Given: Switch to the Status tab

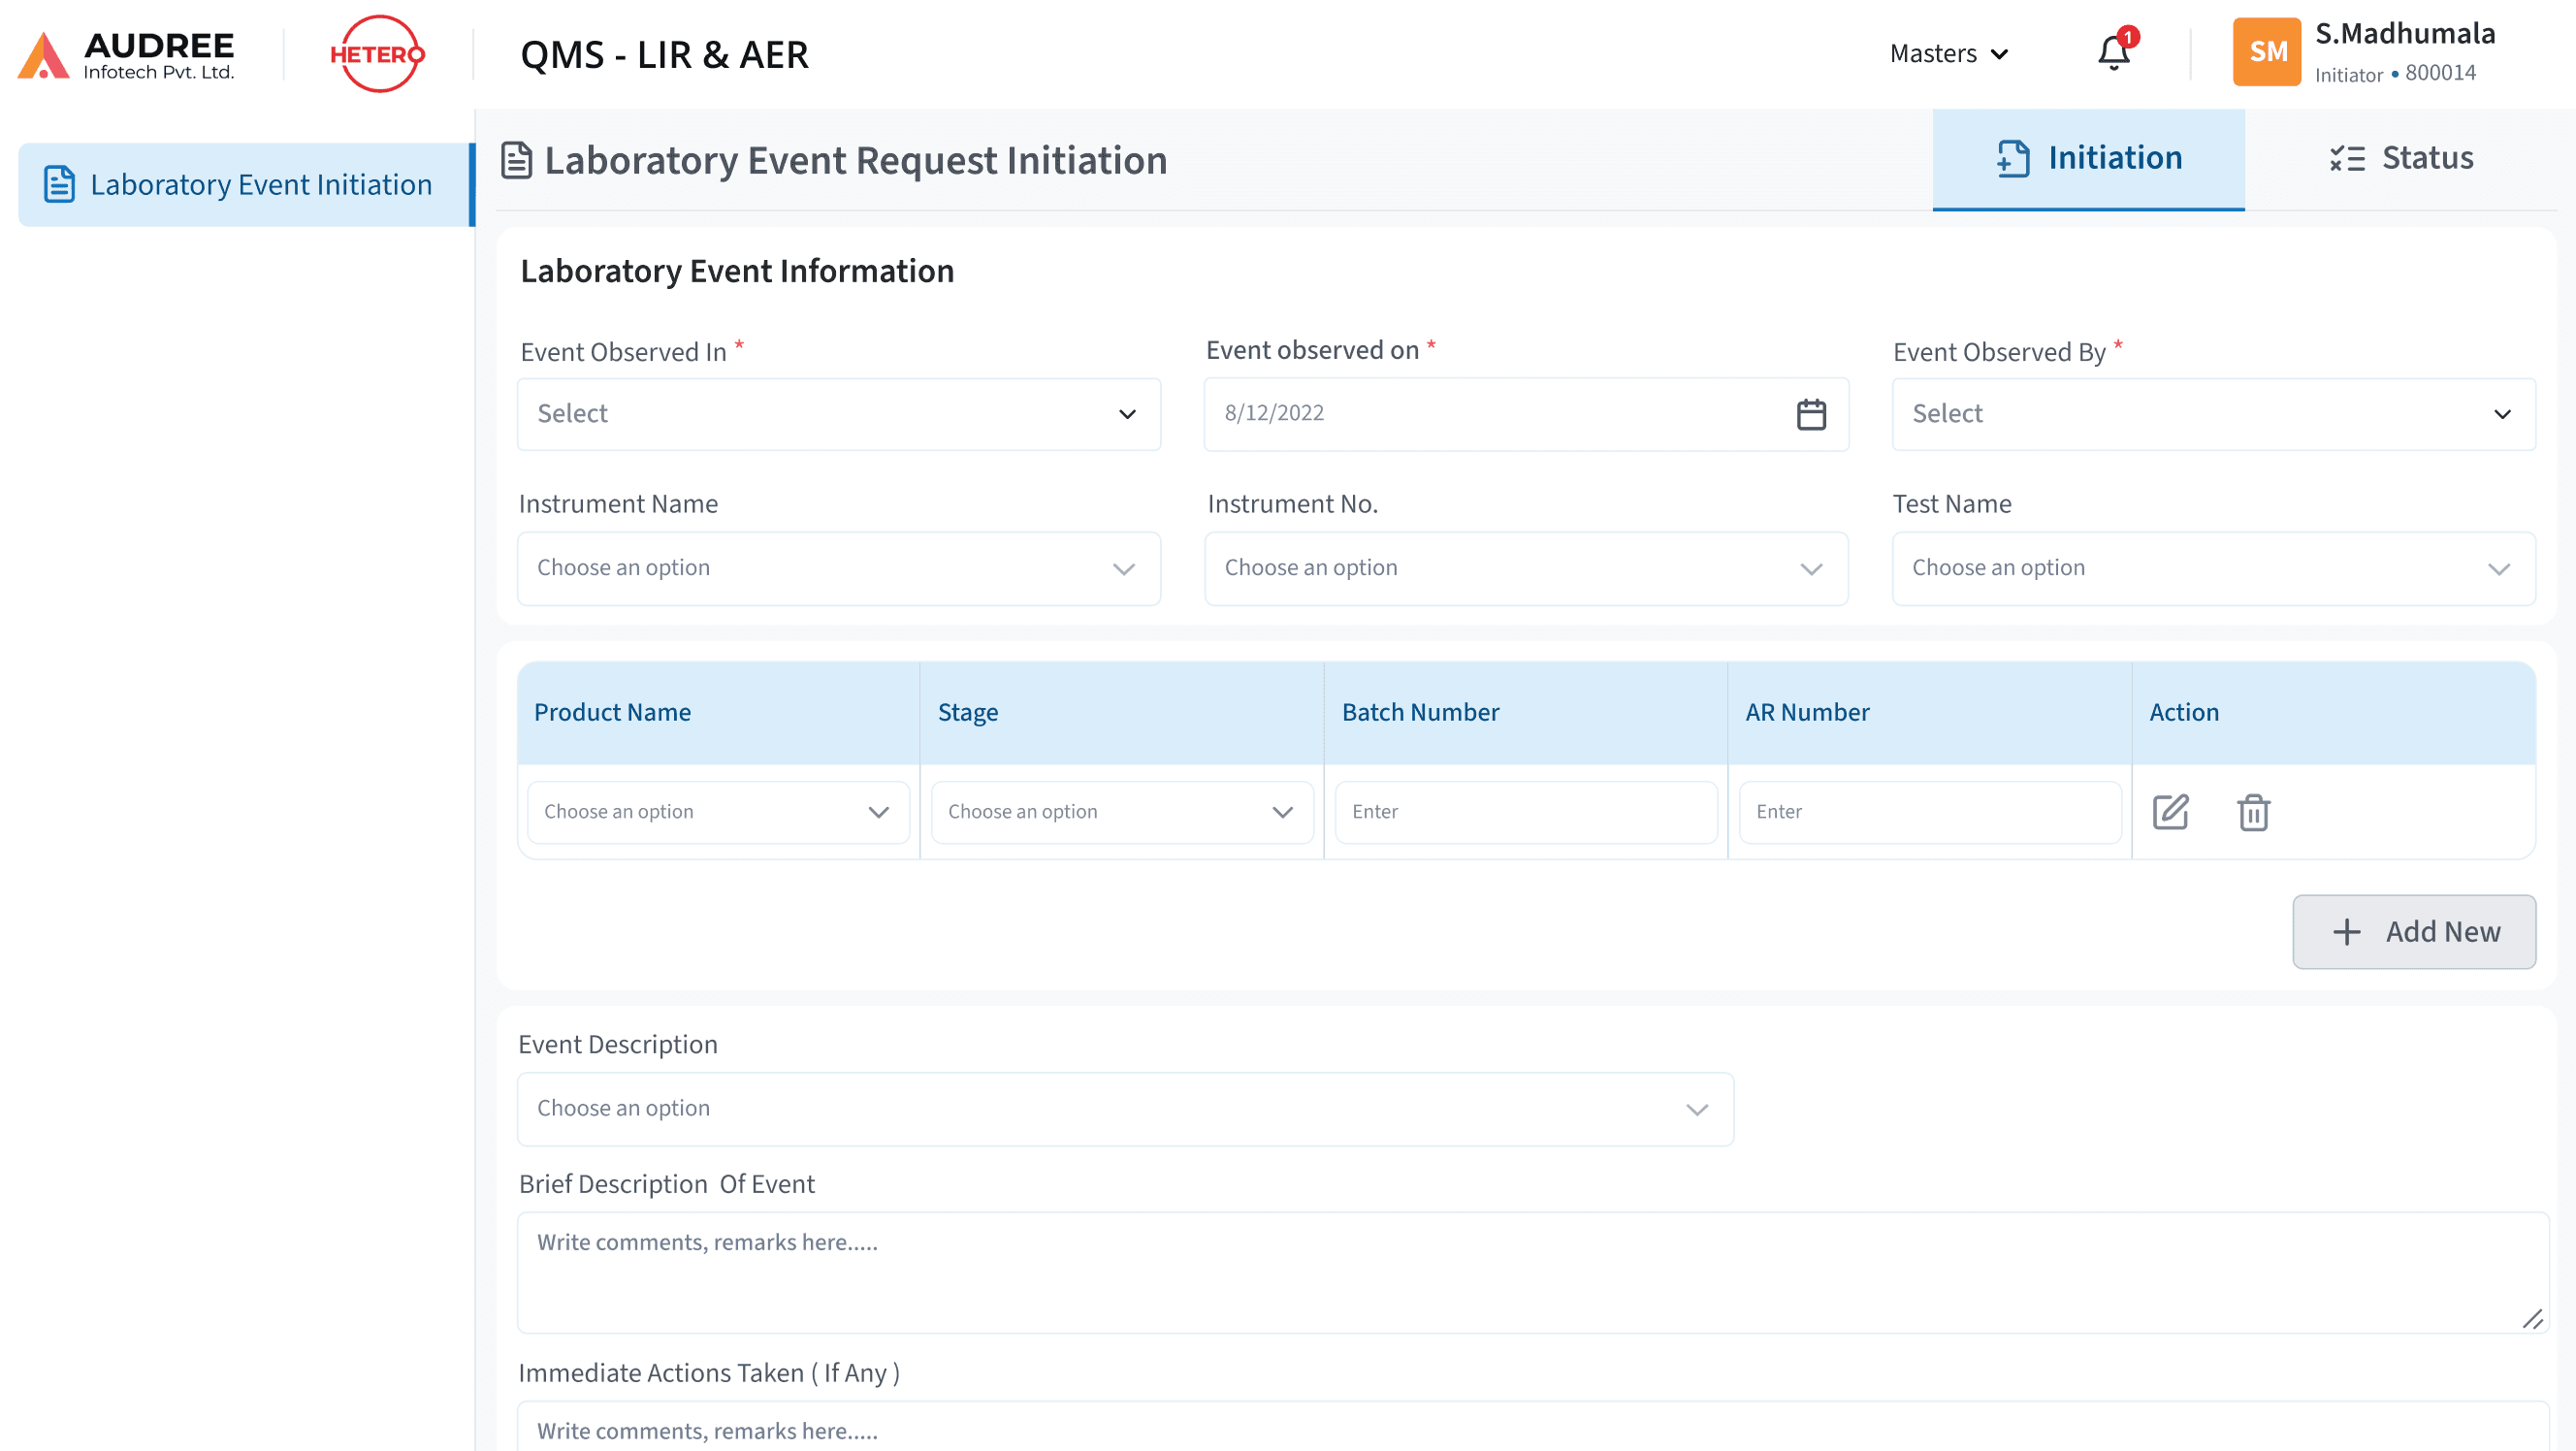Looking at the screenshot, I should pos(2400,158).
